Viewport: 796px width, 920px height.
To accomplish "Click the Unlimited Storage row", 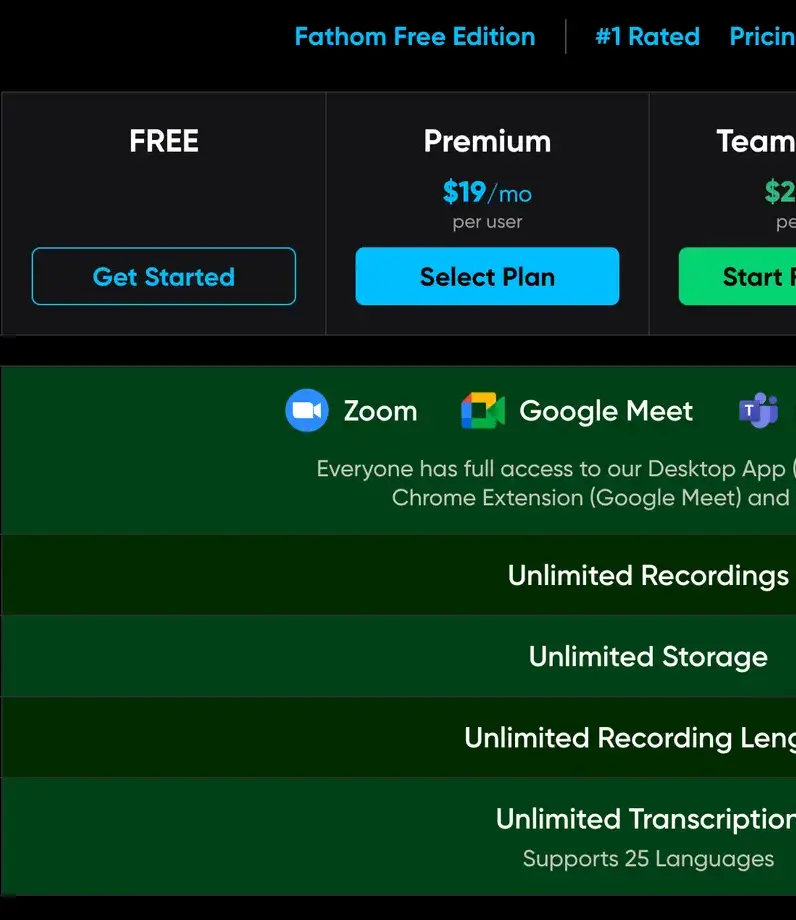I will click(398, 656).
